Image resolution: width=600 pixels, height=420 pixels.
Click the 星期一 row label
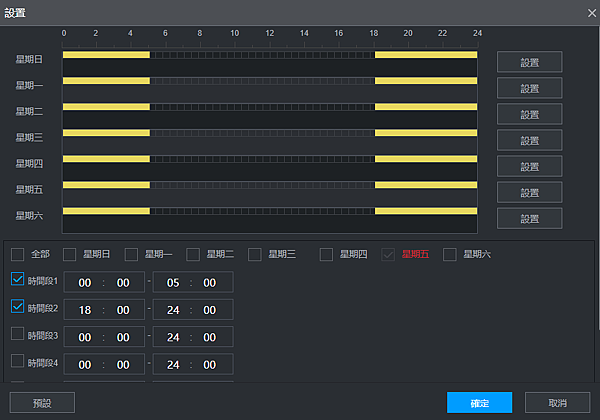tap(29, 86)
